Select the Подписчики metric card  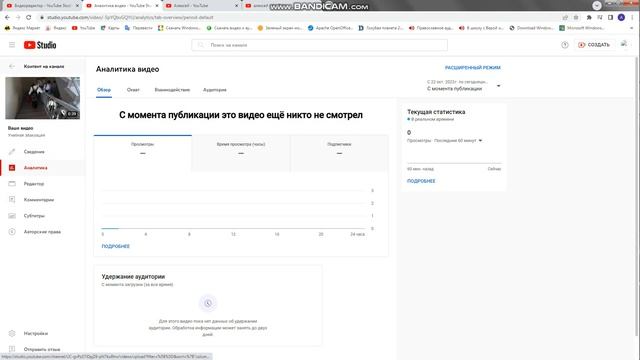click(339, 153)
